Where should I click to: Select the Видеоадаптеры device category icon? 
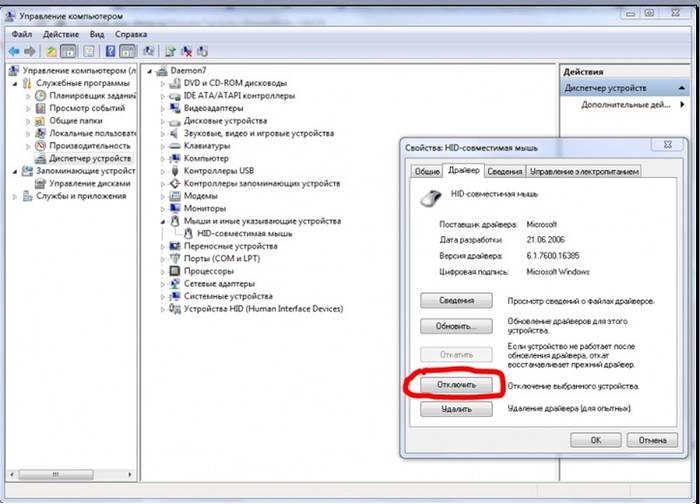pyautogui.click(x=175, y=108)
